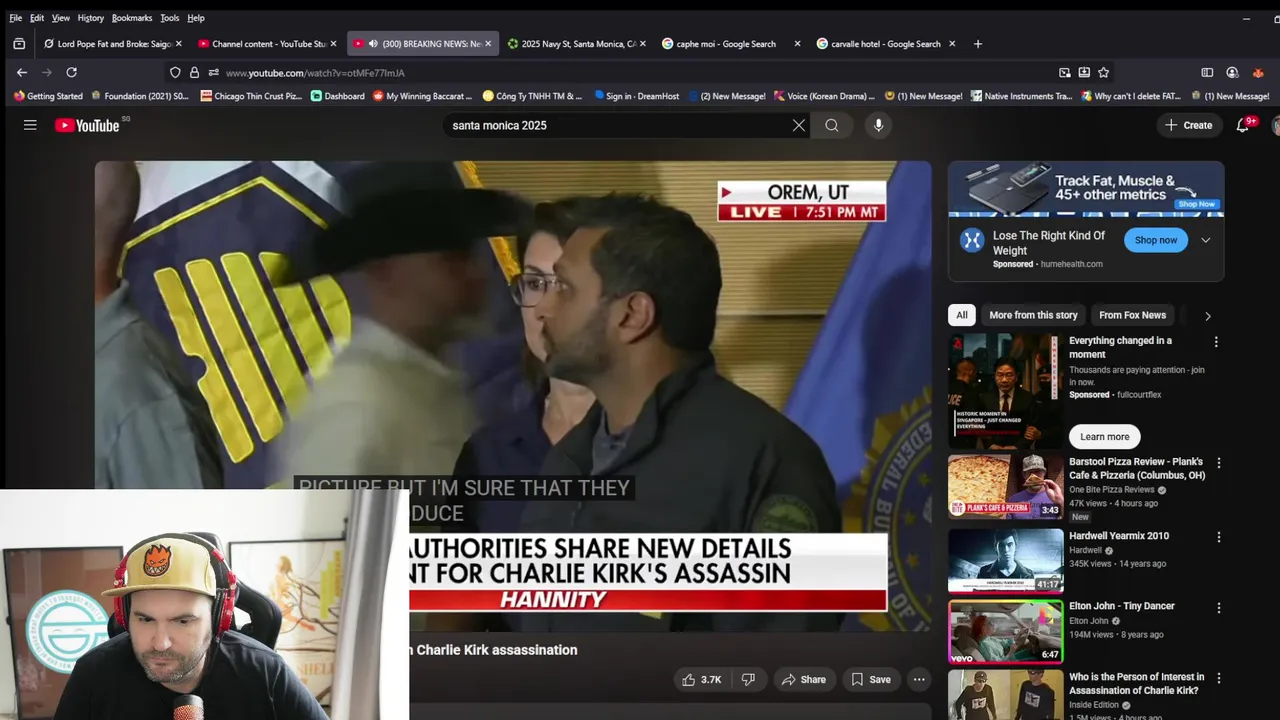
Task: Click the youtube.com address bar URL
Action: coord(315,73)
